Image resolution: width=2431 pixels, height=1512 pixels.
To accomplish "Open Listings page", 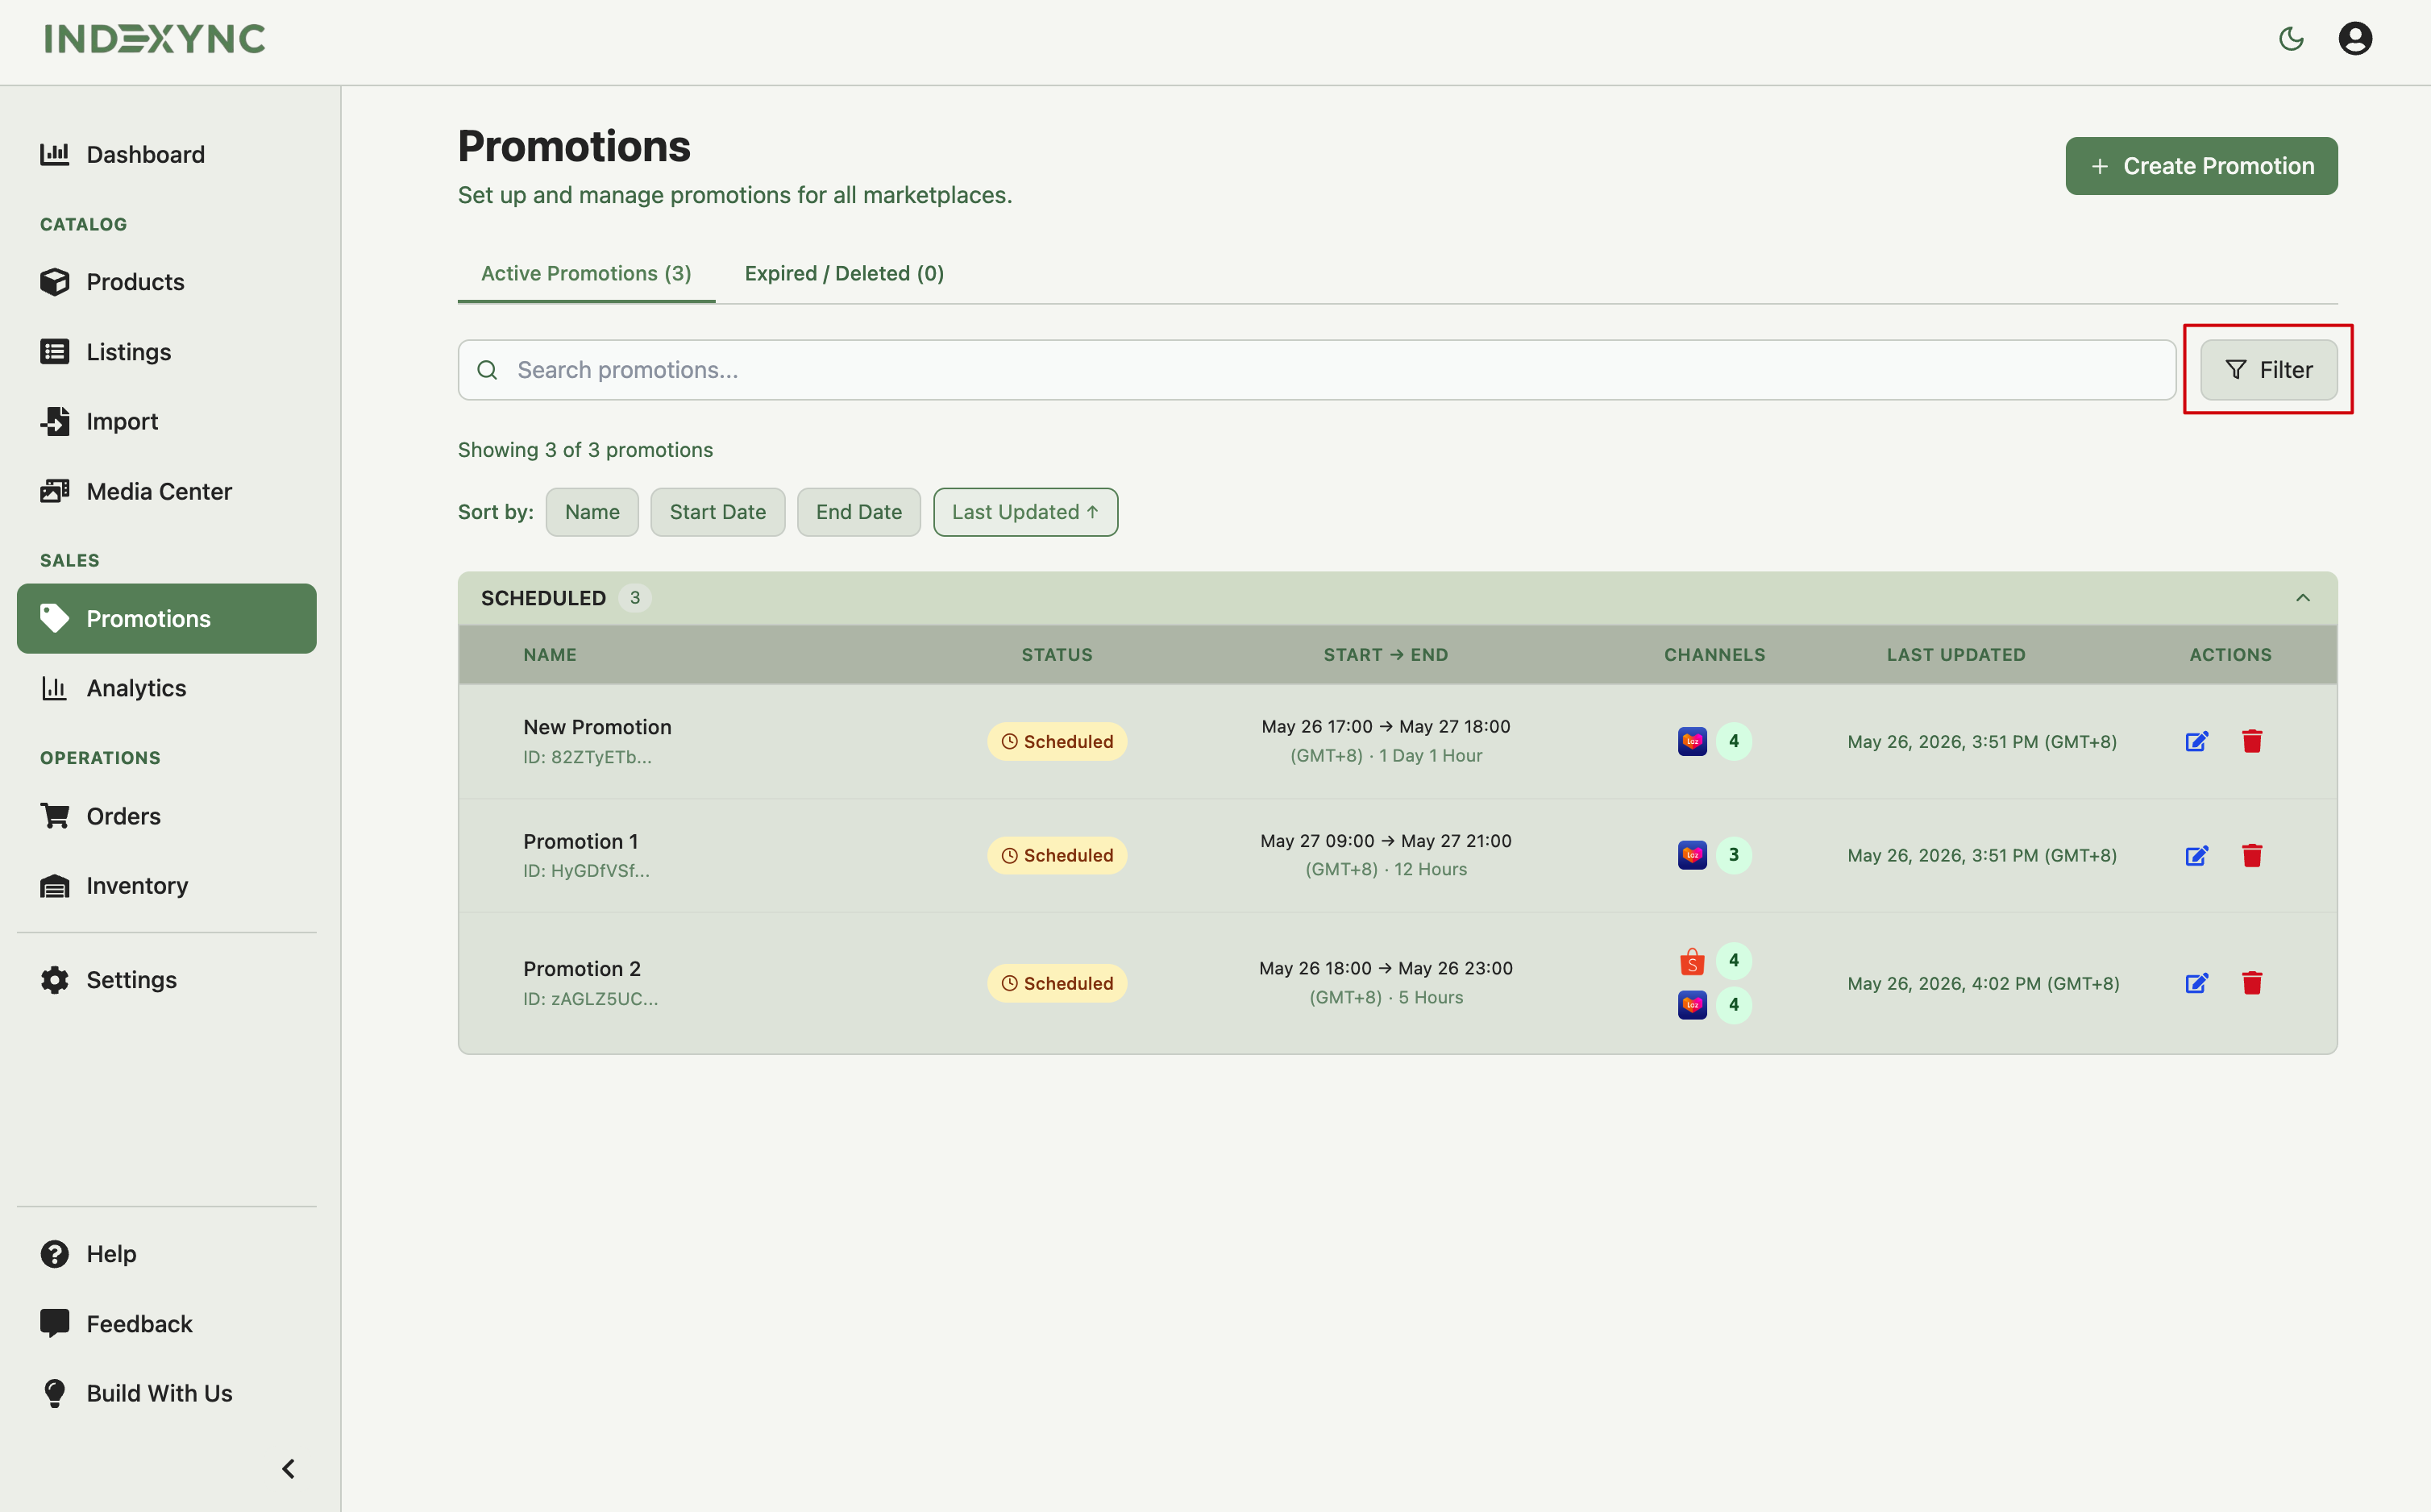I will [x=167, y=352].
